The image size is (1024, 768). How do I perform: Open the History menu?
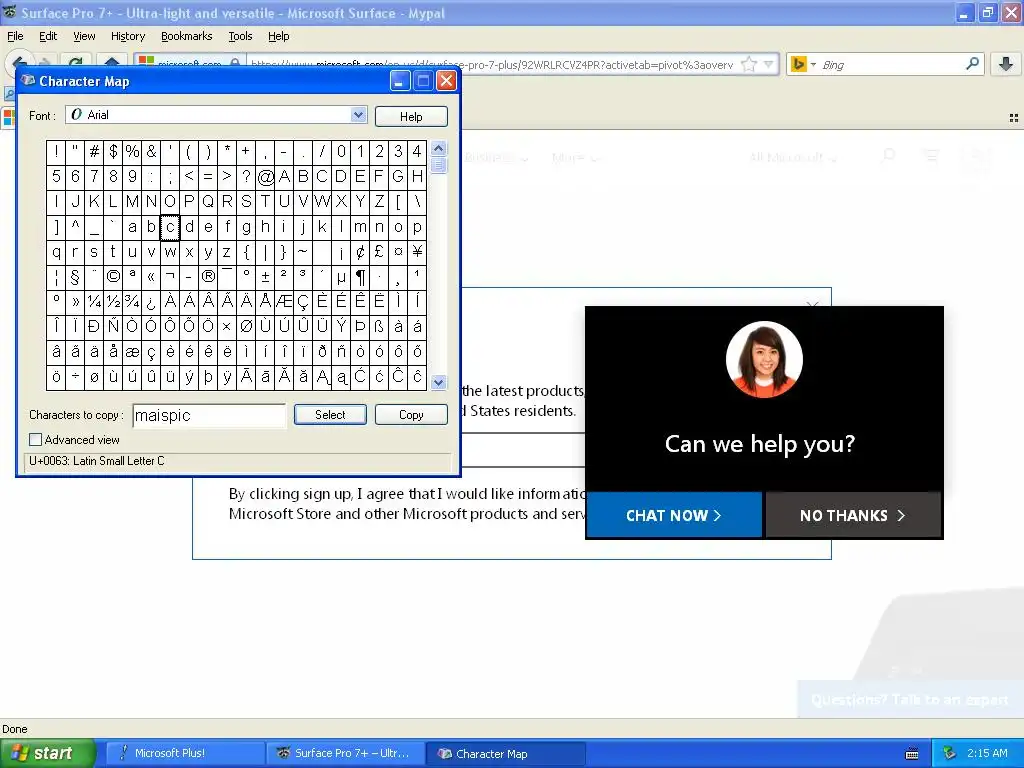(x=128, y=37)
